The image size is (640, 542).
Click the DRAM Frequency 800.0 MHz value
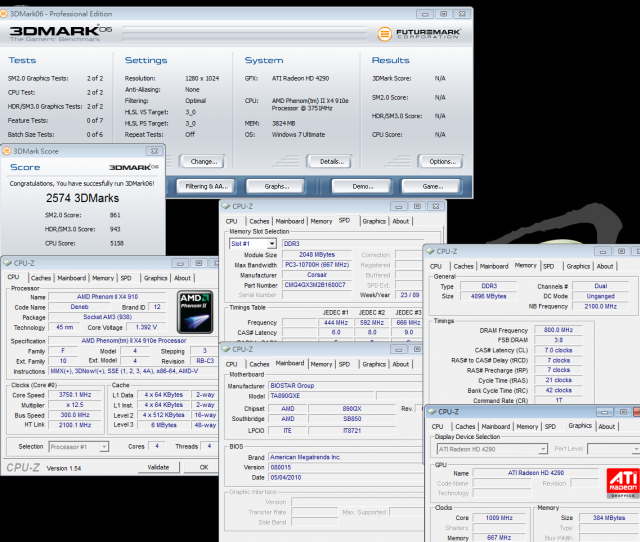(558, 330)
